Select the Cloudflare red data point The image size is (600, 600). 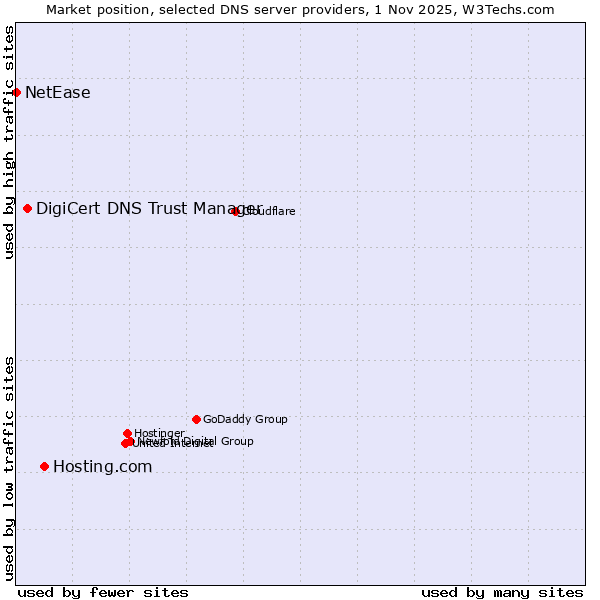point(236,211)
